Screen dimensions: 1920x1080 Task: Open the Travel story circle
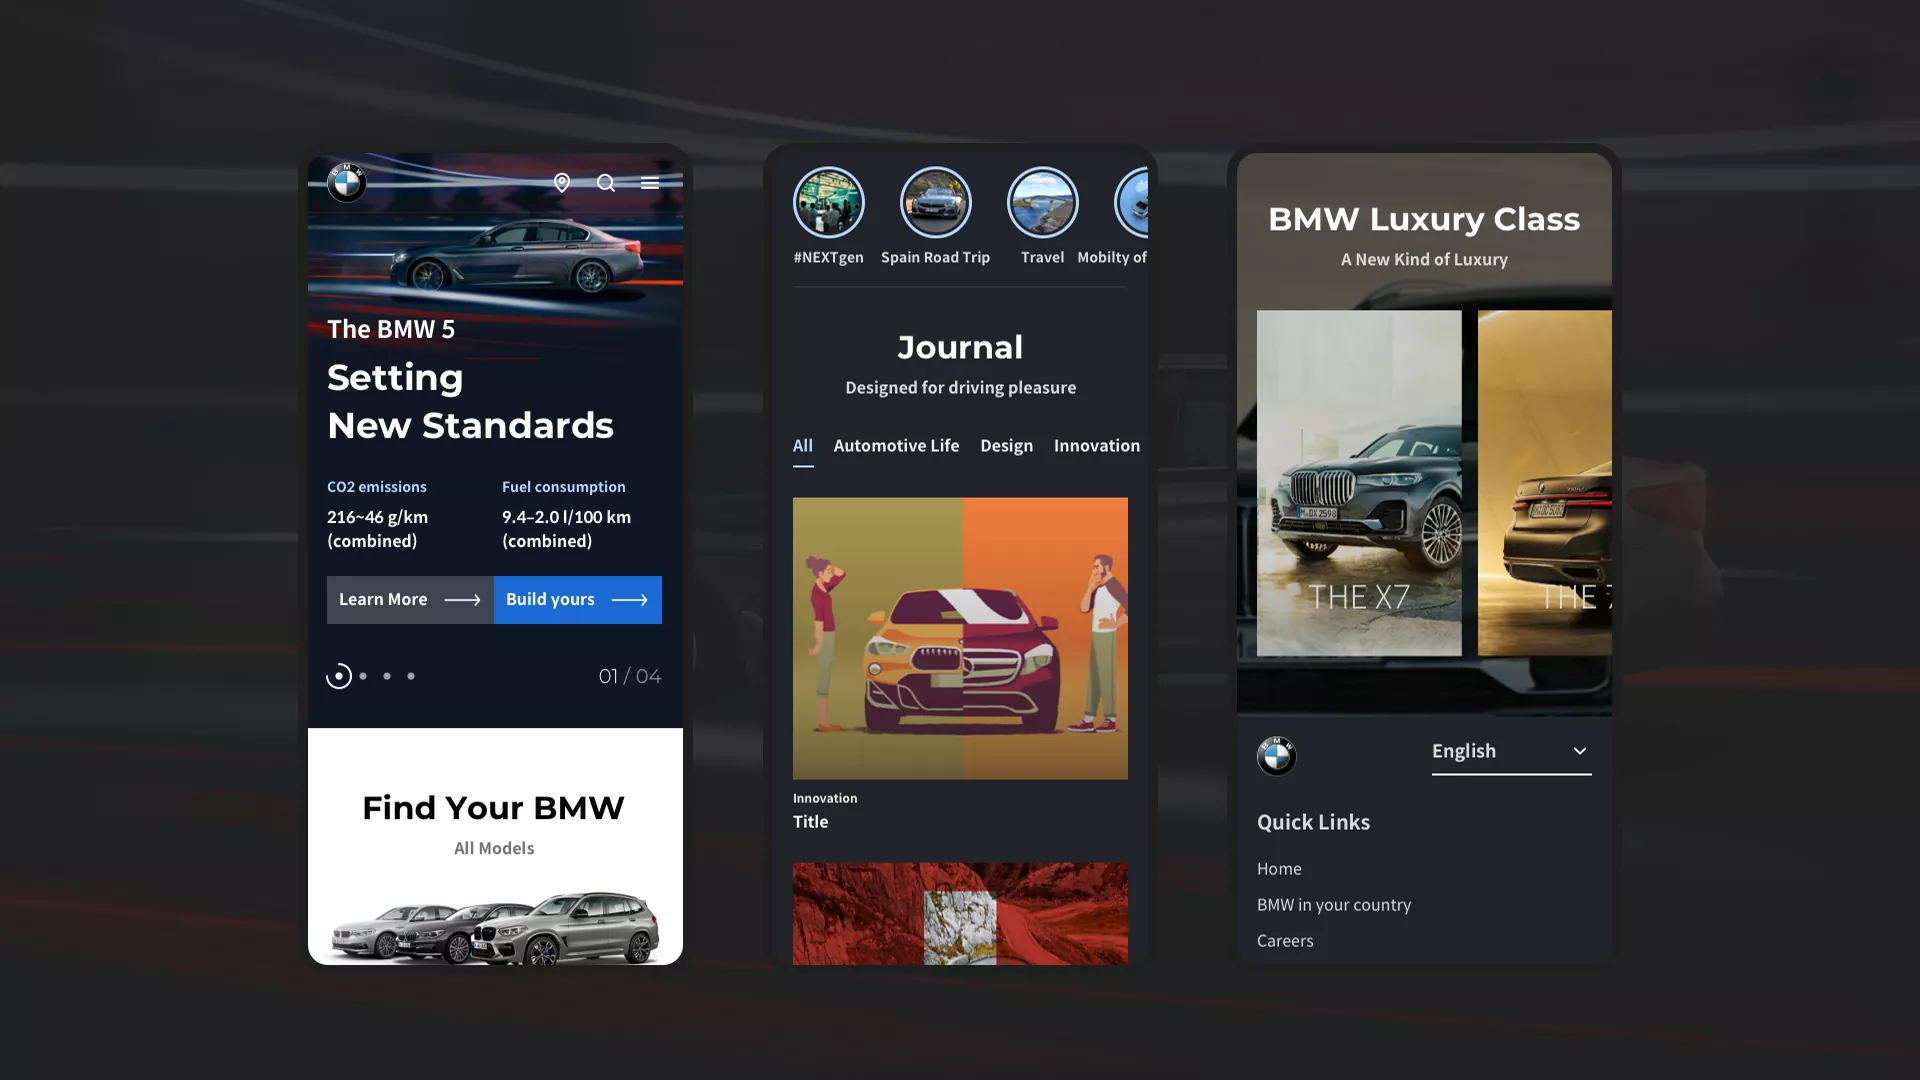(x=1042, y=202)
